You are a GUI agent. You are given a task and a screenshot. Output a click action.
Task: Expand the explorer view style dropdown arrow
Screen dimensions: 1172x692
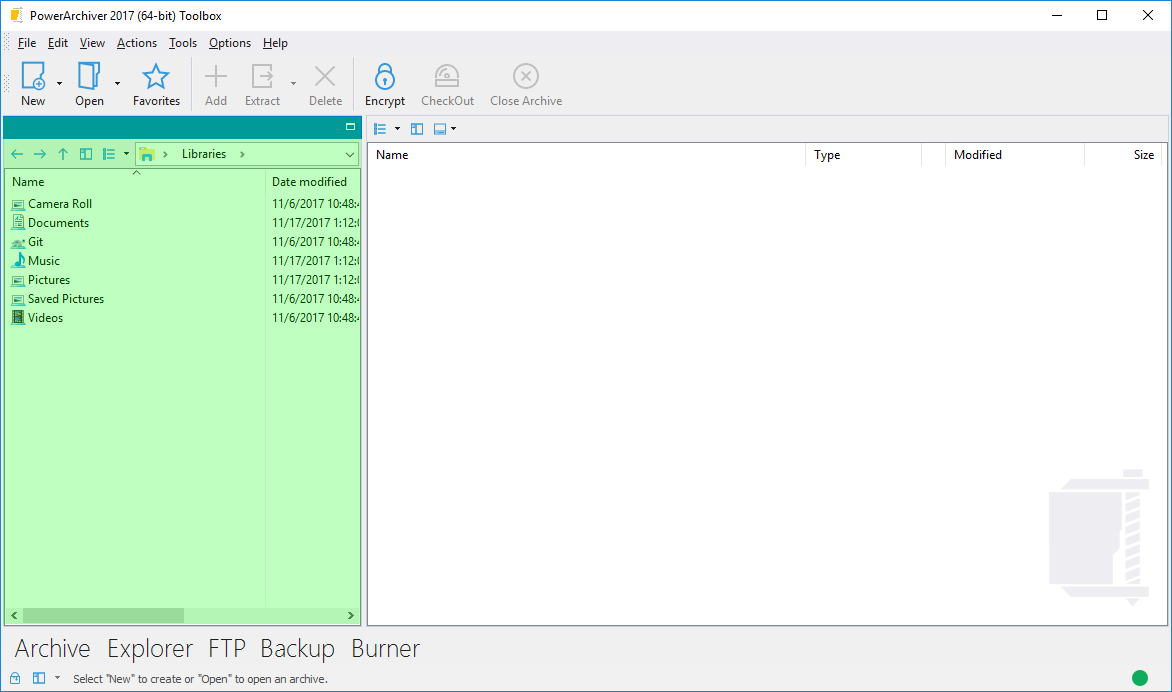click(126, 154)
